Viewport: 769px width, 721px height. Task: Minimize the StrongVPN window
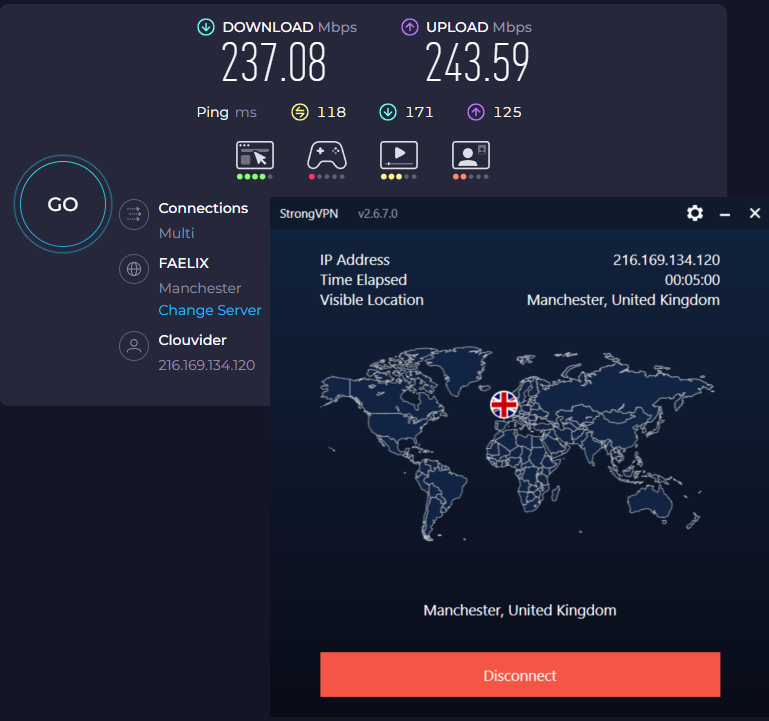pyautogui.click(x=725, y=214)
